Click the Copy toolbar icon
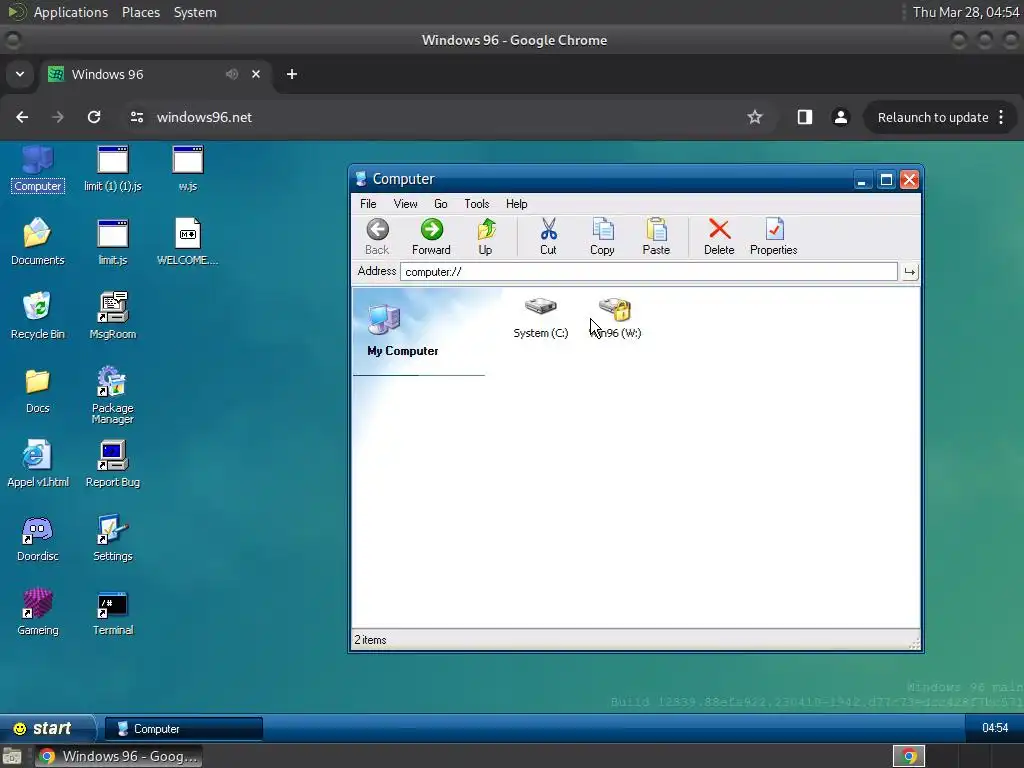Screen dimensions: 1024x768 click(602, 236)
